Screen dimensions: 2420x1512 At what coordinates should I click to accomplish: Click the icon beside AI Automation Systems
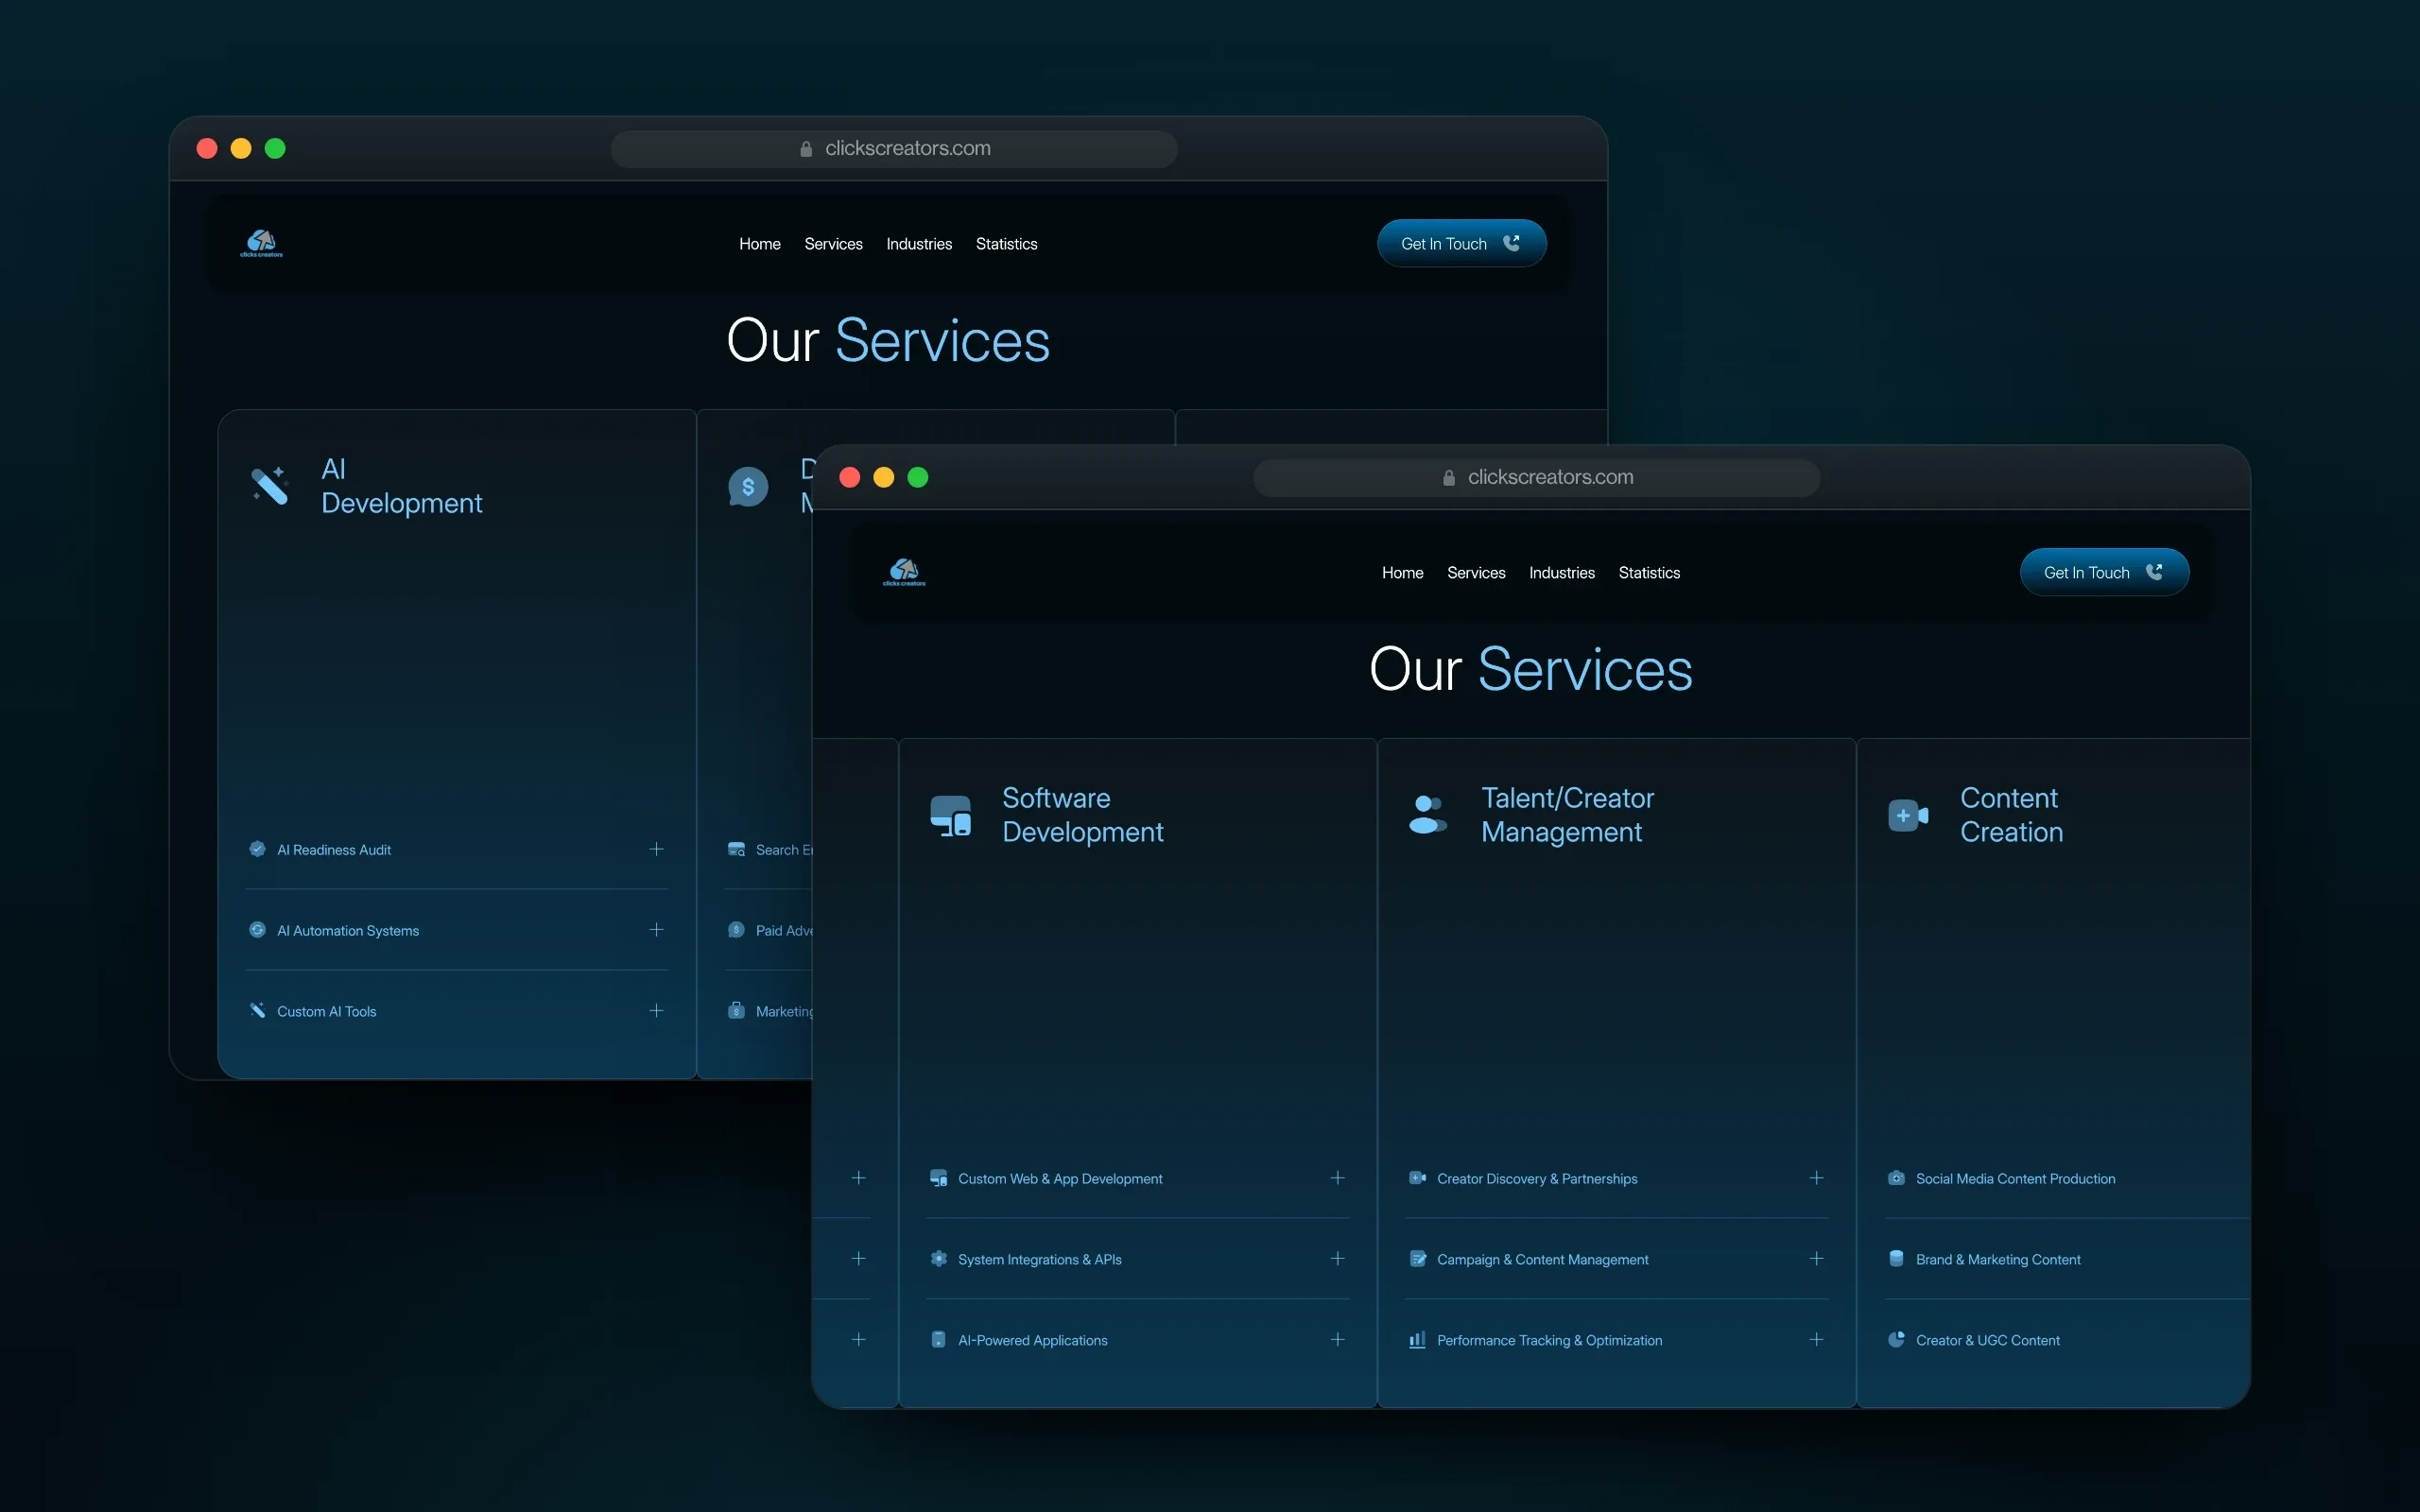click(257, 930)
